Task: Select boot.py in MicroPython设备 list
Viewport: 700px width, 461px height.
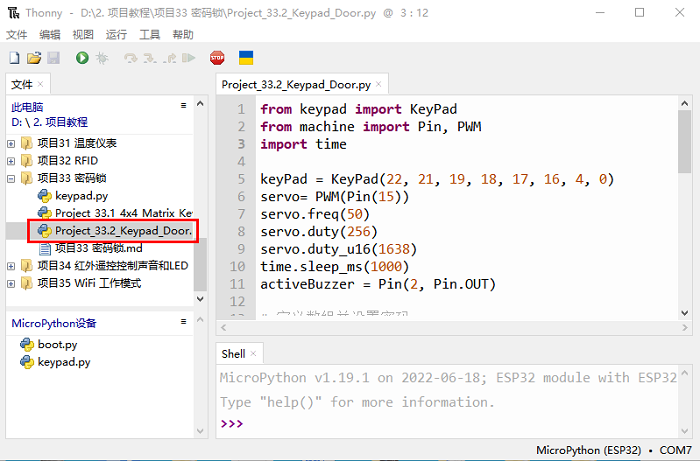Action: coord(57,344)
